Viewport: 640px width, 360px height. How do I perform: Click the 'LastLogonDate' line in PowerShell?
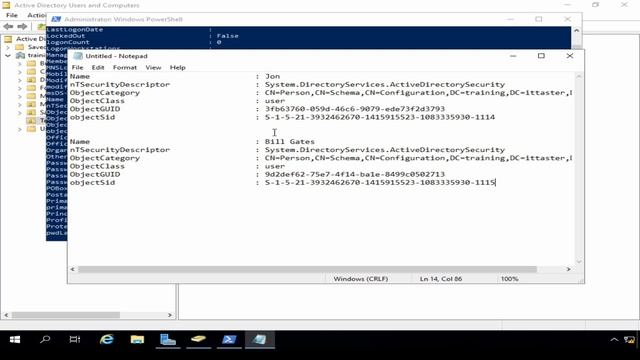tap(75, 29)
